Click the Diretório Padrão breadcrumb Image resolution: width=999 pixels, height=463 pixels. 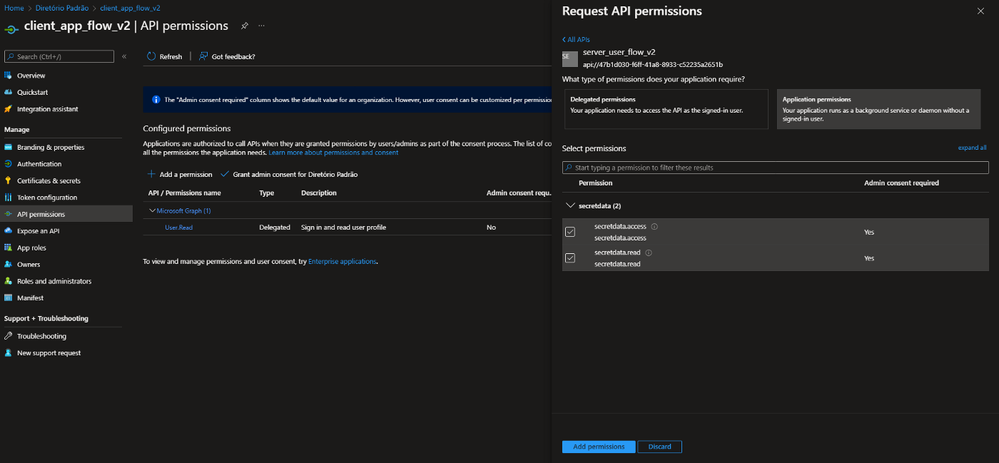pyautogui.click(x=62, y=8)
